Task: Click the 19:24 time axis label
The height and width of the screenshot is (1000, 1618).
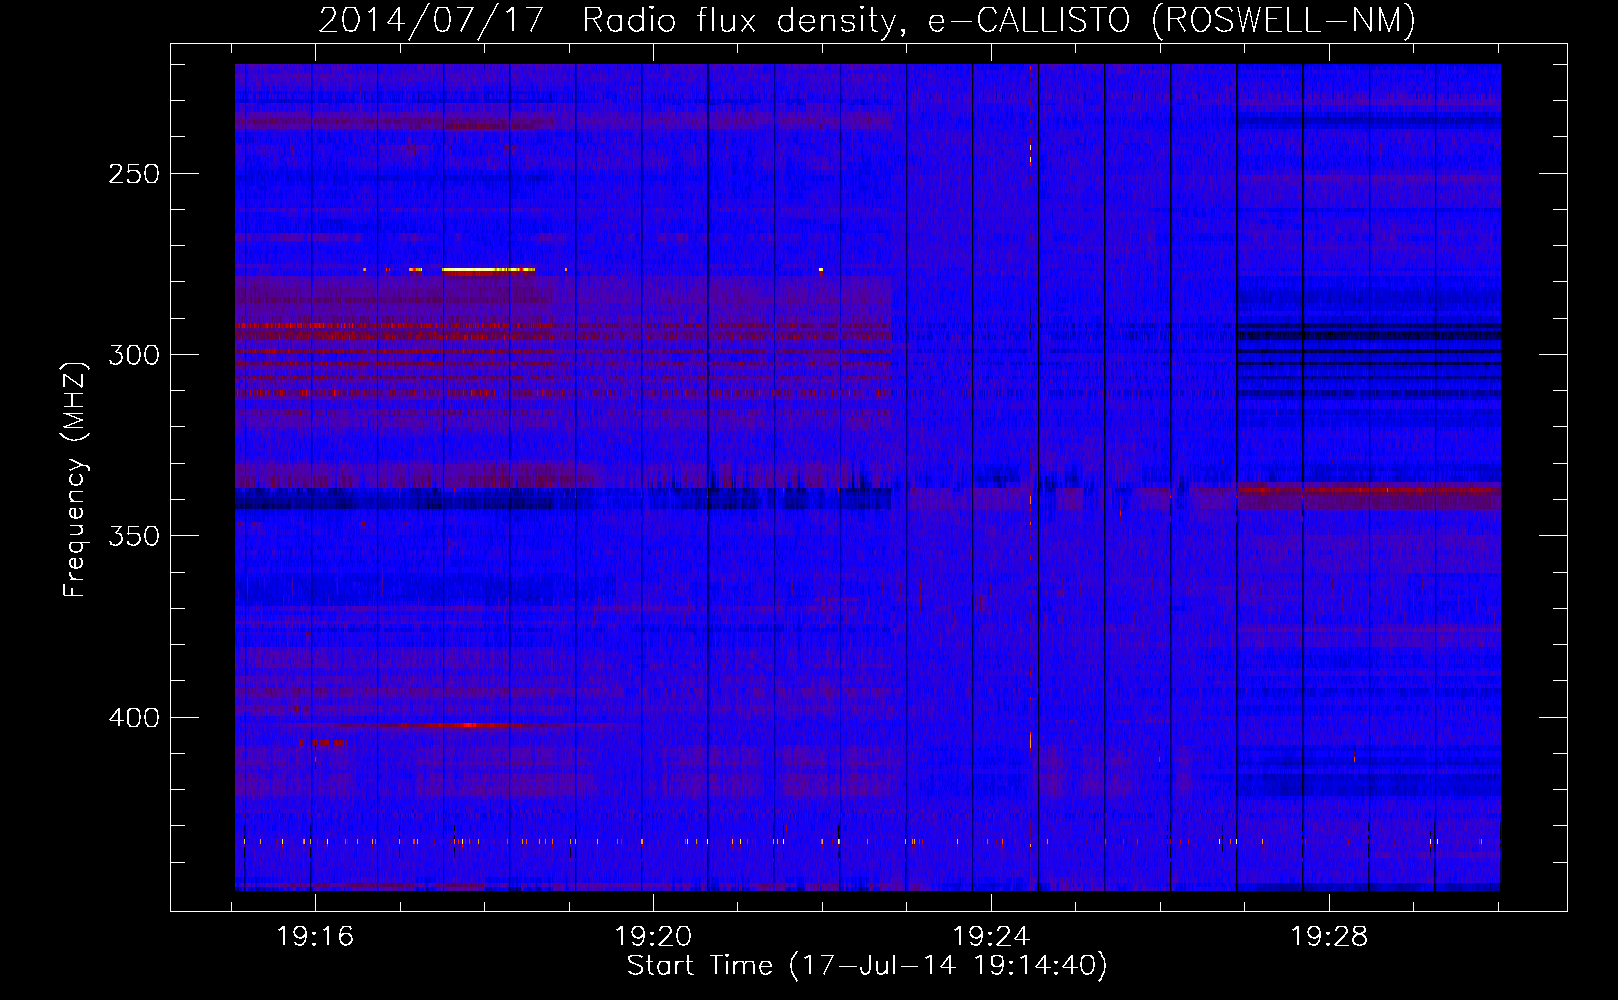Action: (991, 937)
